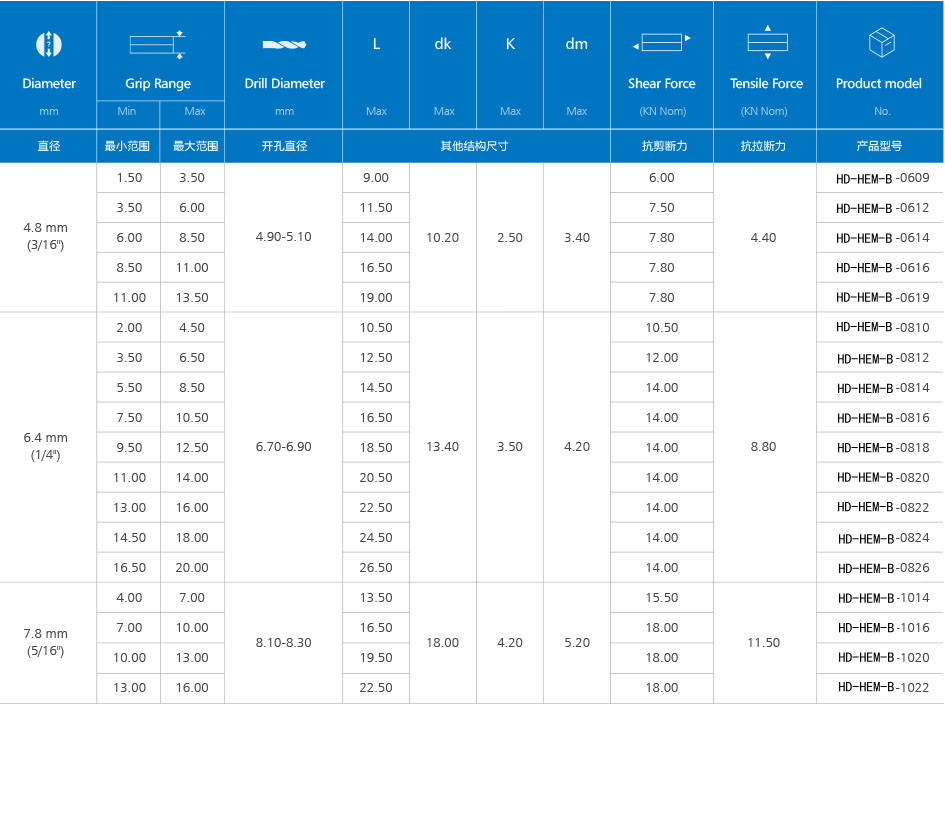Screen dimensions: 945x818
Task: Select tensile force value 11.50
Action: tap(764, 642)
